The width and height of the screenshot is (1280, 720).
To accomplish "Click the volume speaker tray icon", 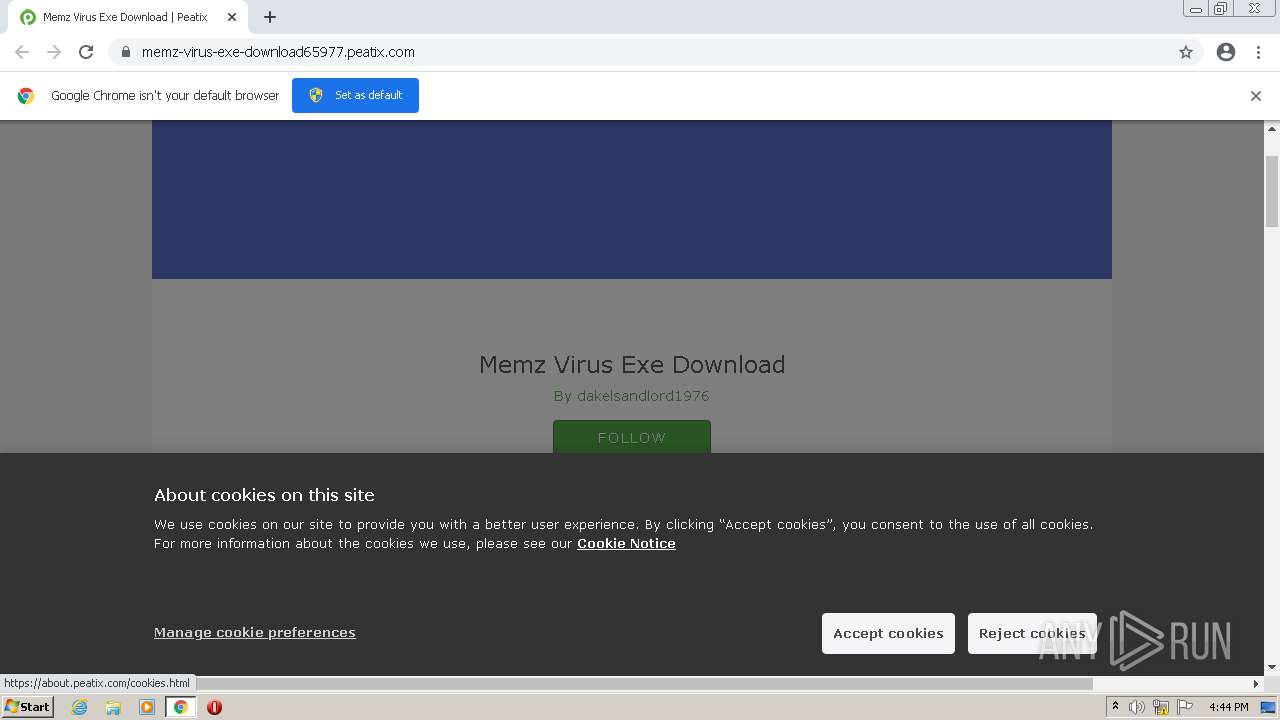I will click(x=1137, y=707).
